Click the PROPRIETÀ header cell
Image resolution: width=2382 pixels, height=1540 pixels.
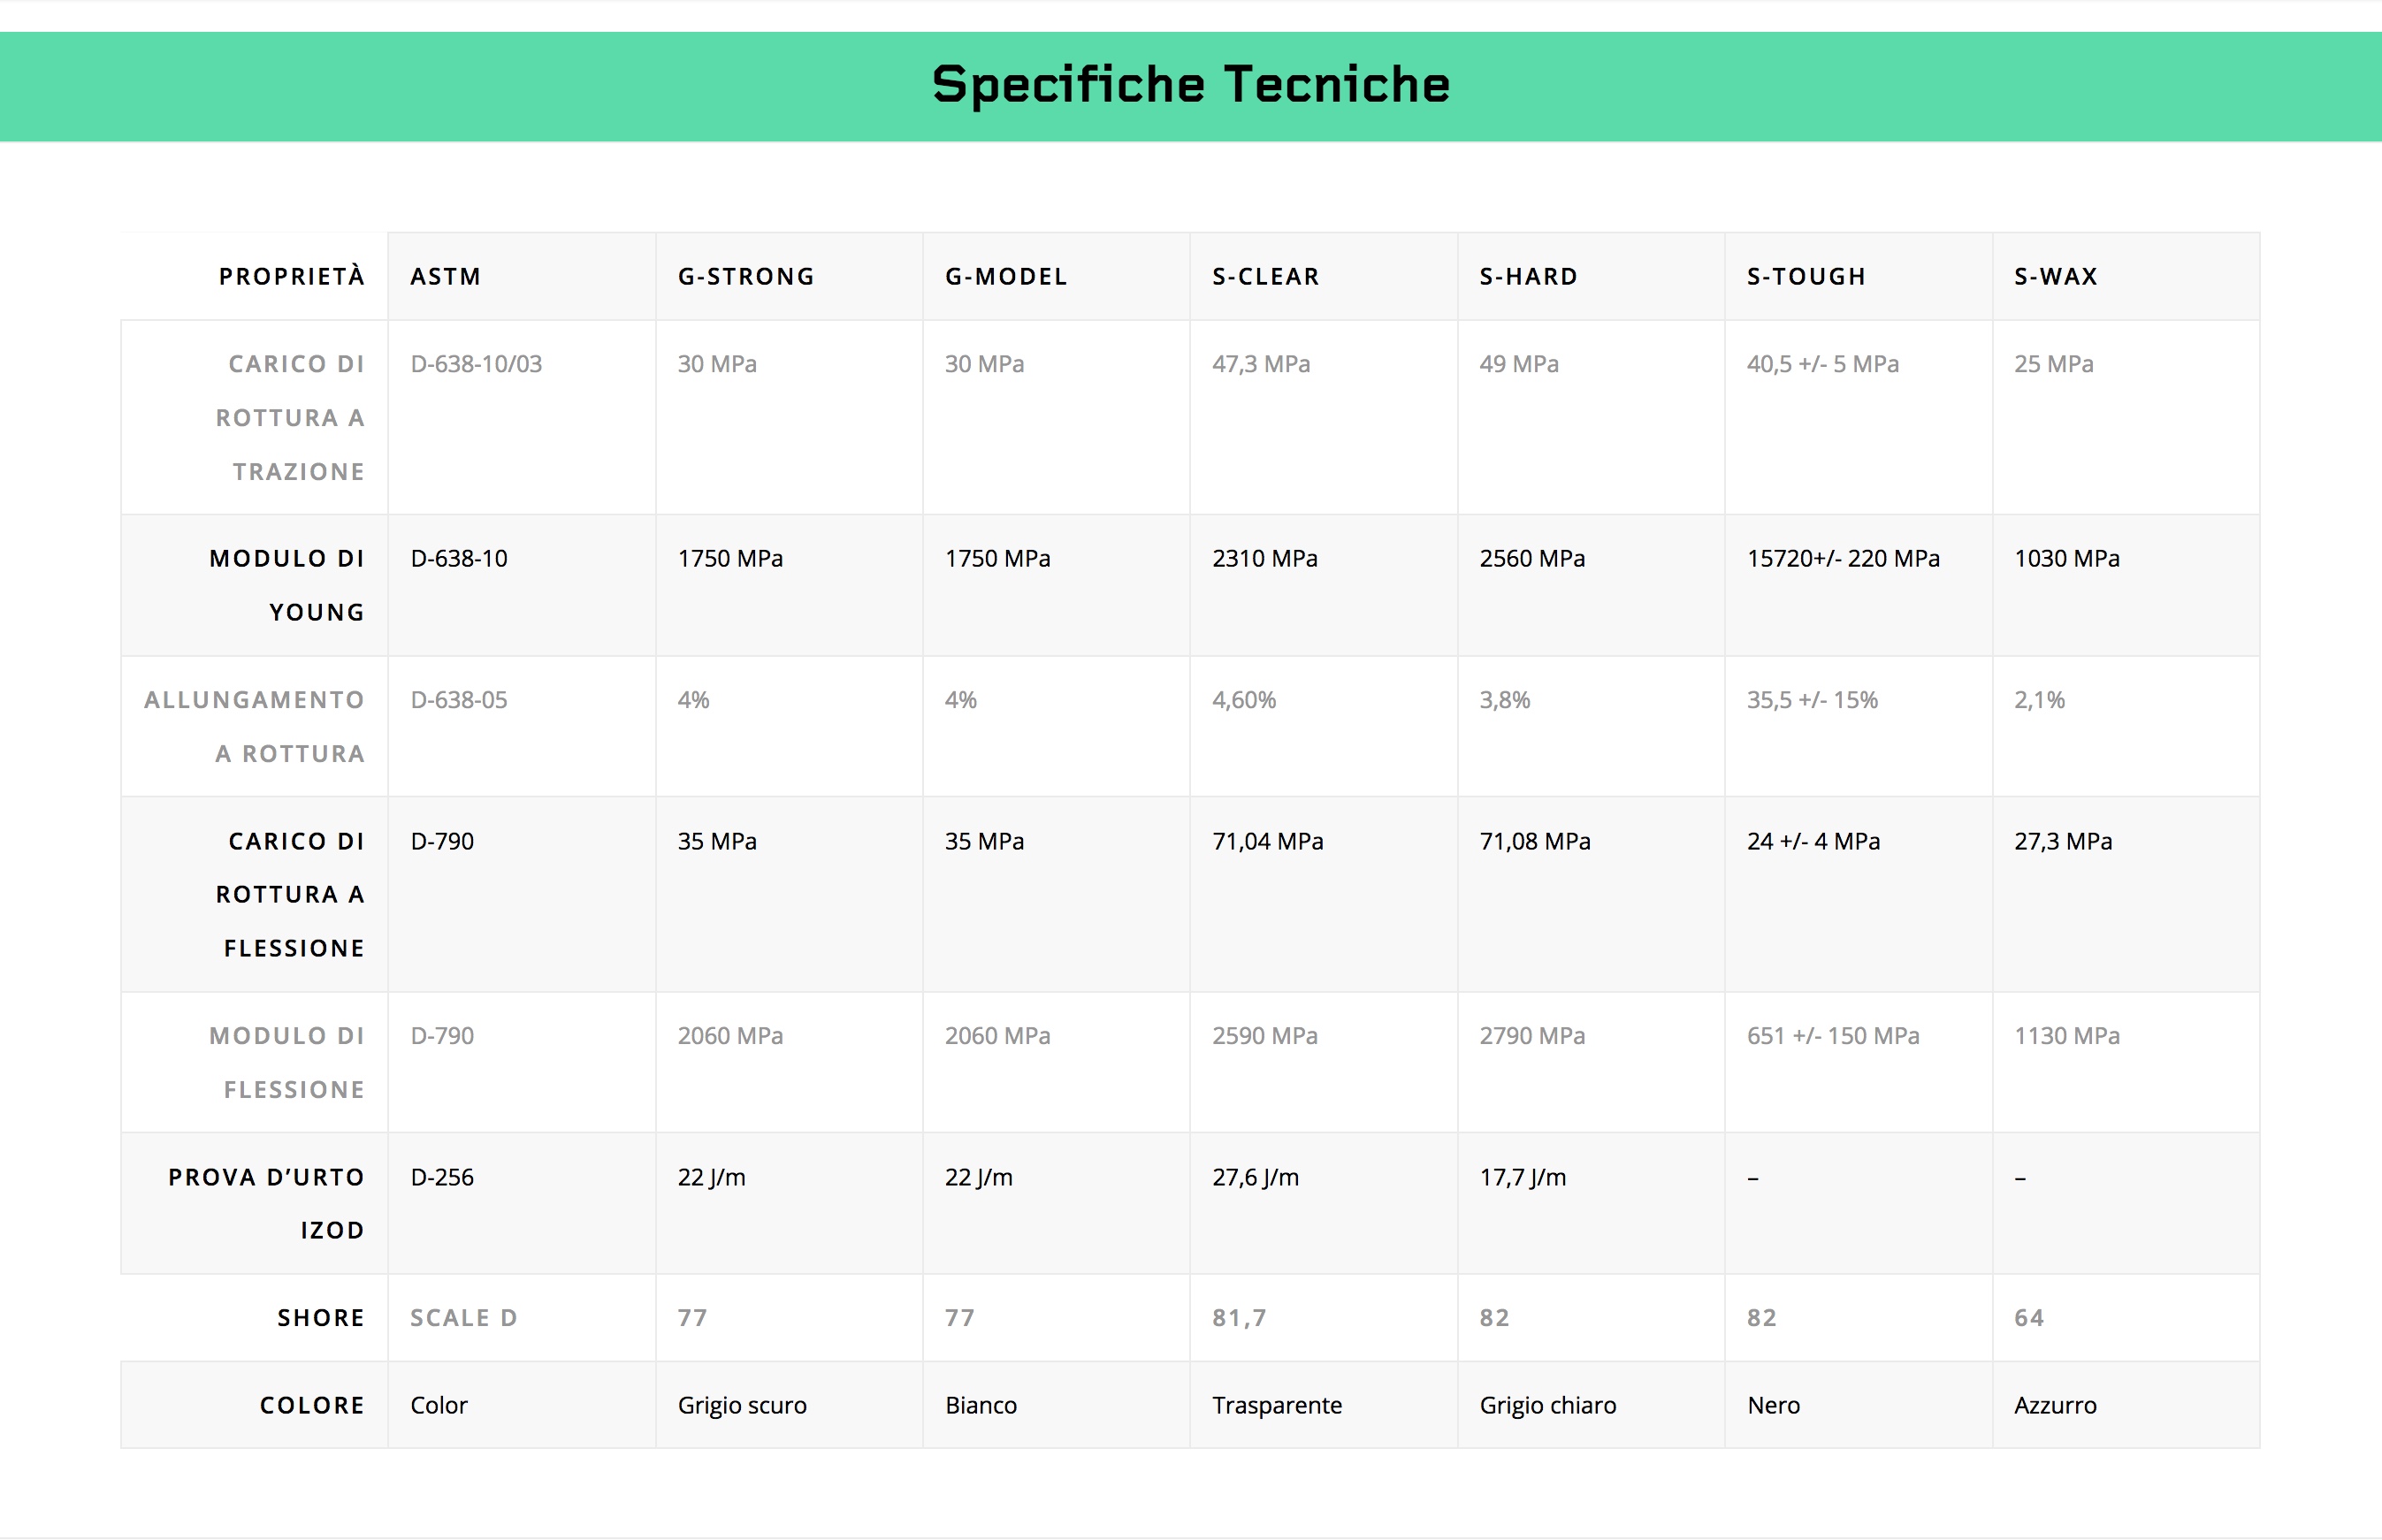(x=292, y=276)
